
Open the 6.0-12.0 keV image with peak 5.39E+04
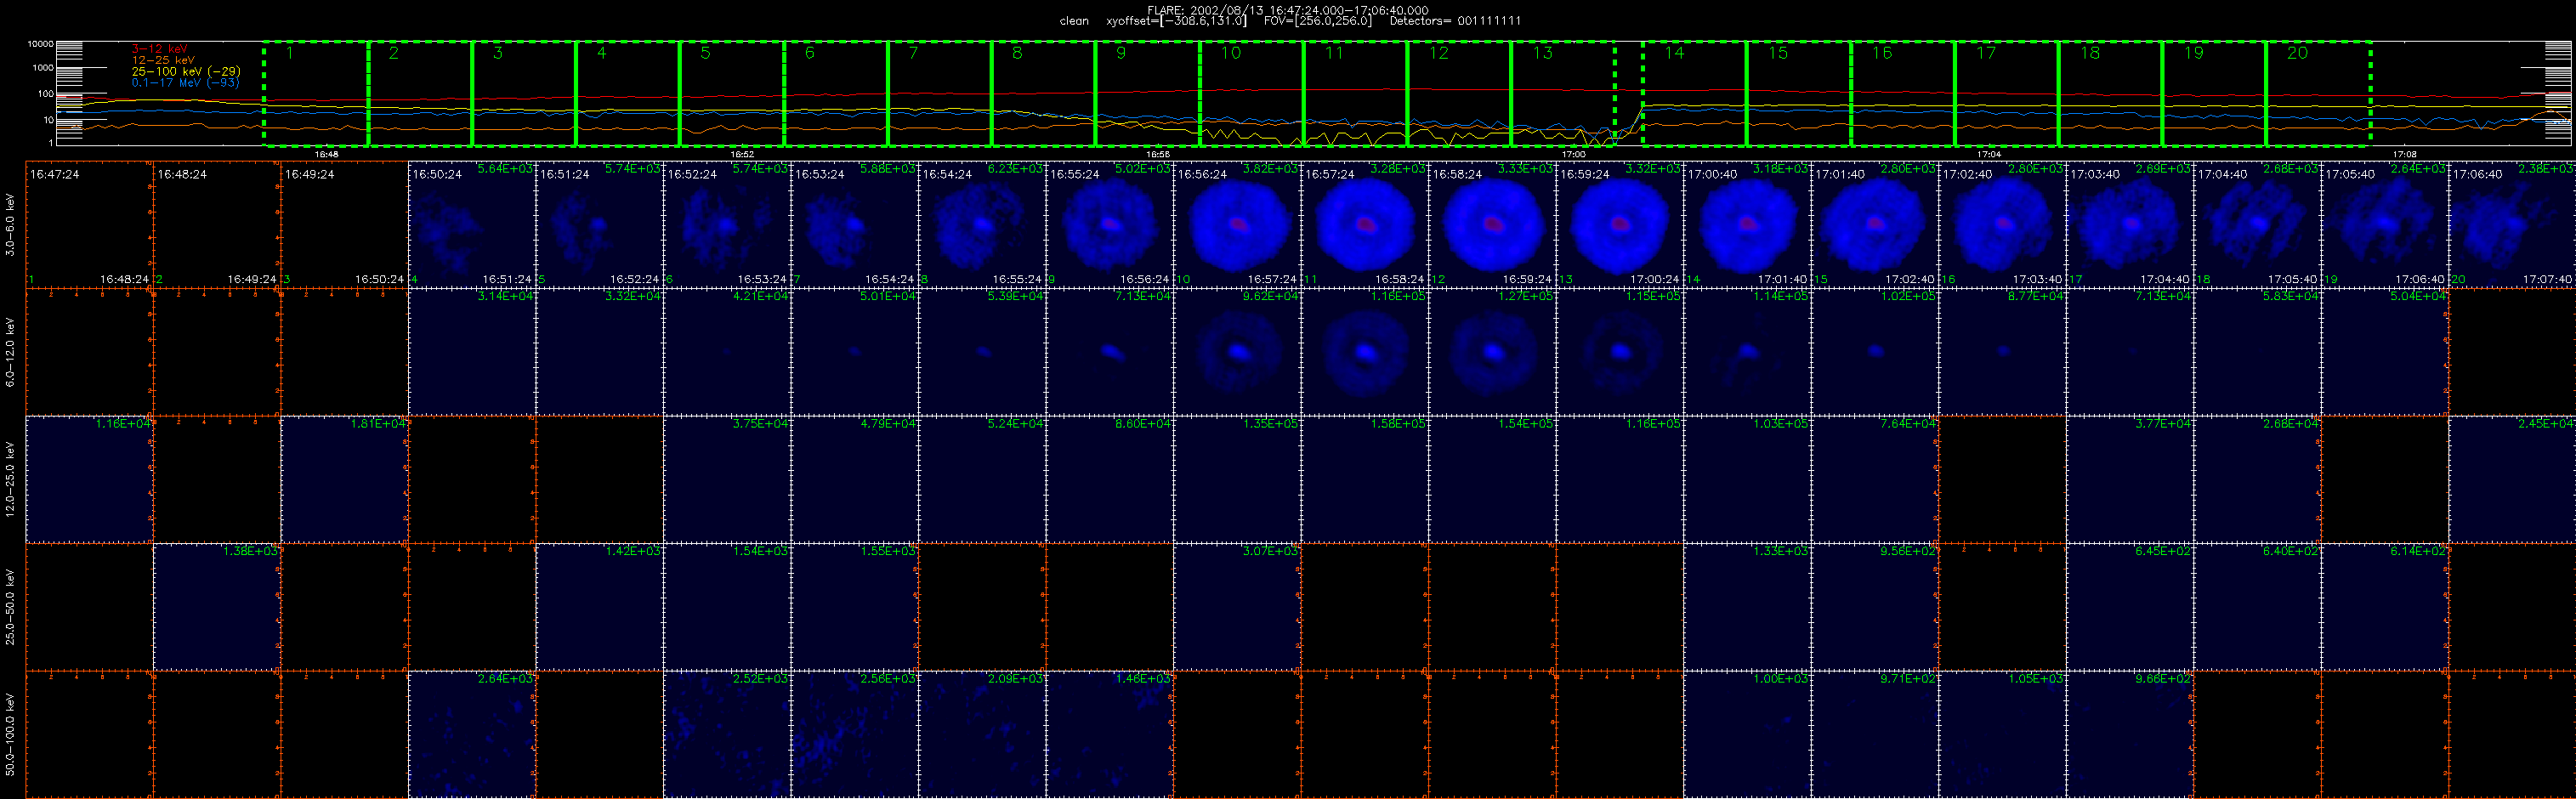click(982, 352)
